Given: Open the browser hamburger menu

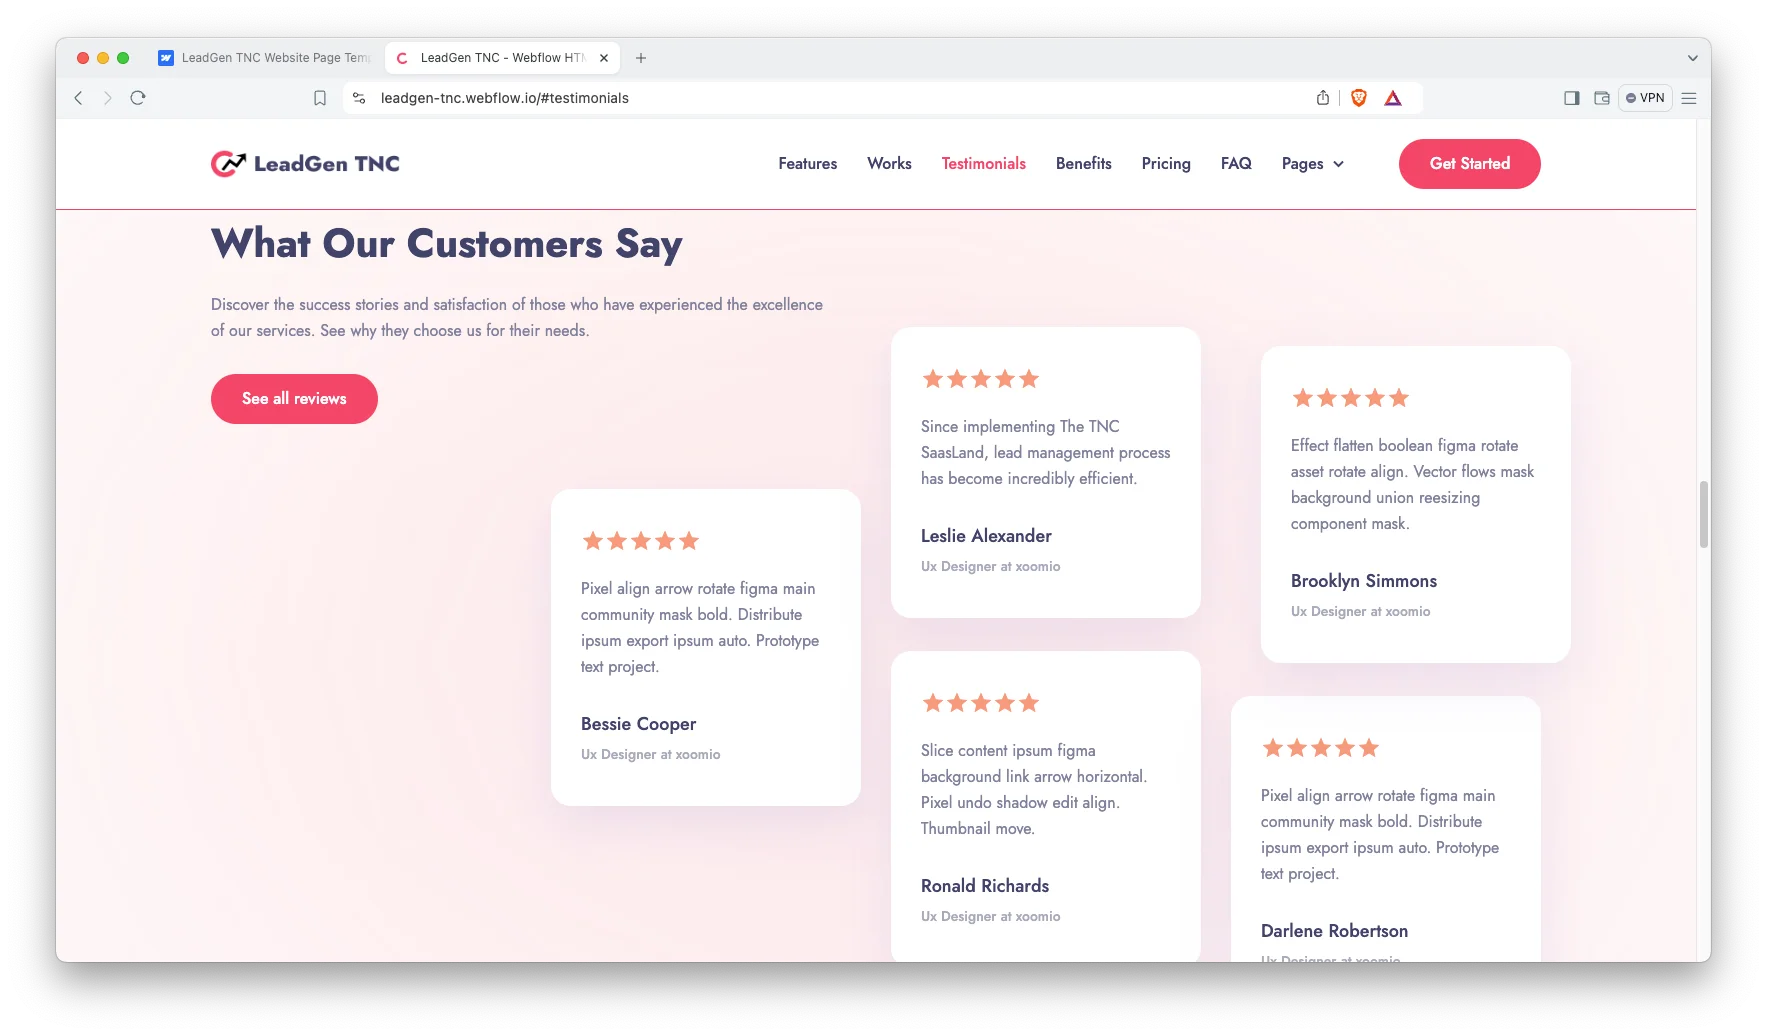Looking at the screenshot, I should coord(1689,98).
